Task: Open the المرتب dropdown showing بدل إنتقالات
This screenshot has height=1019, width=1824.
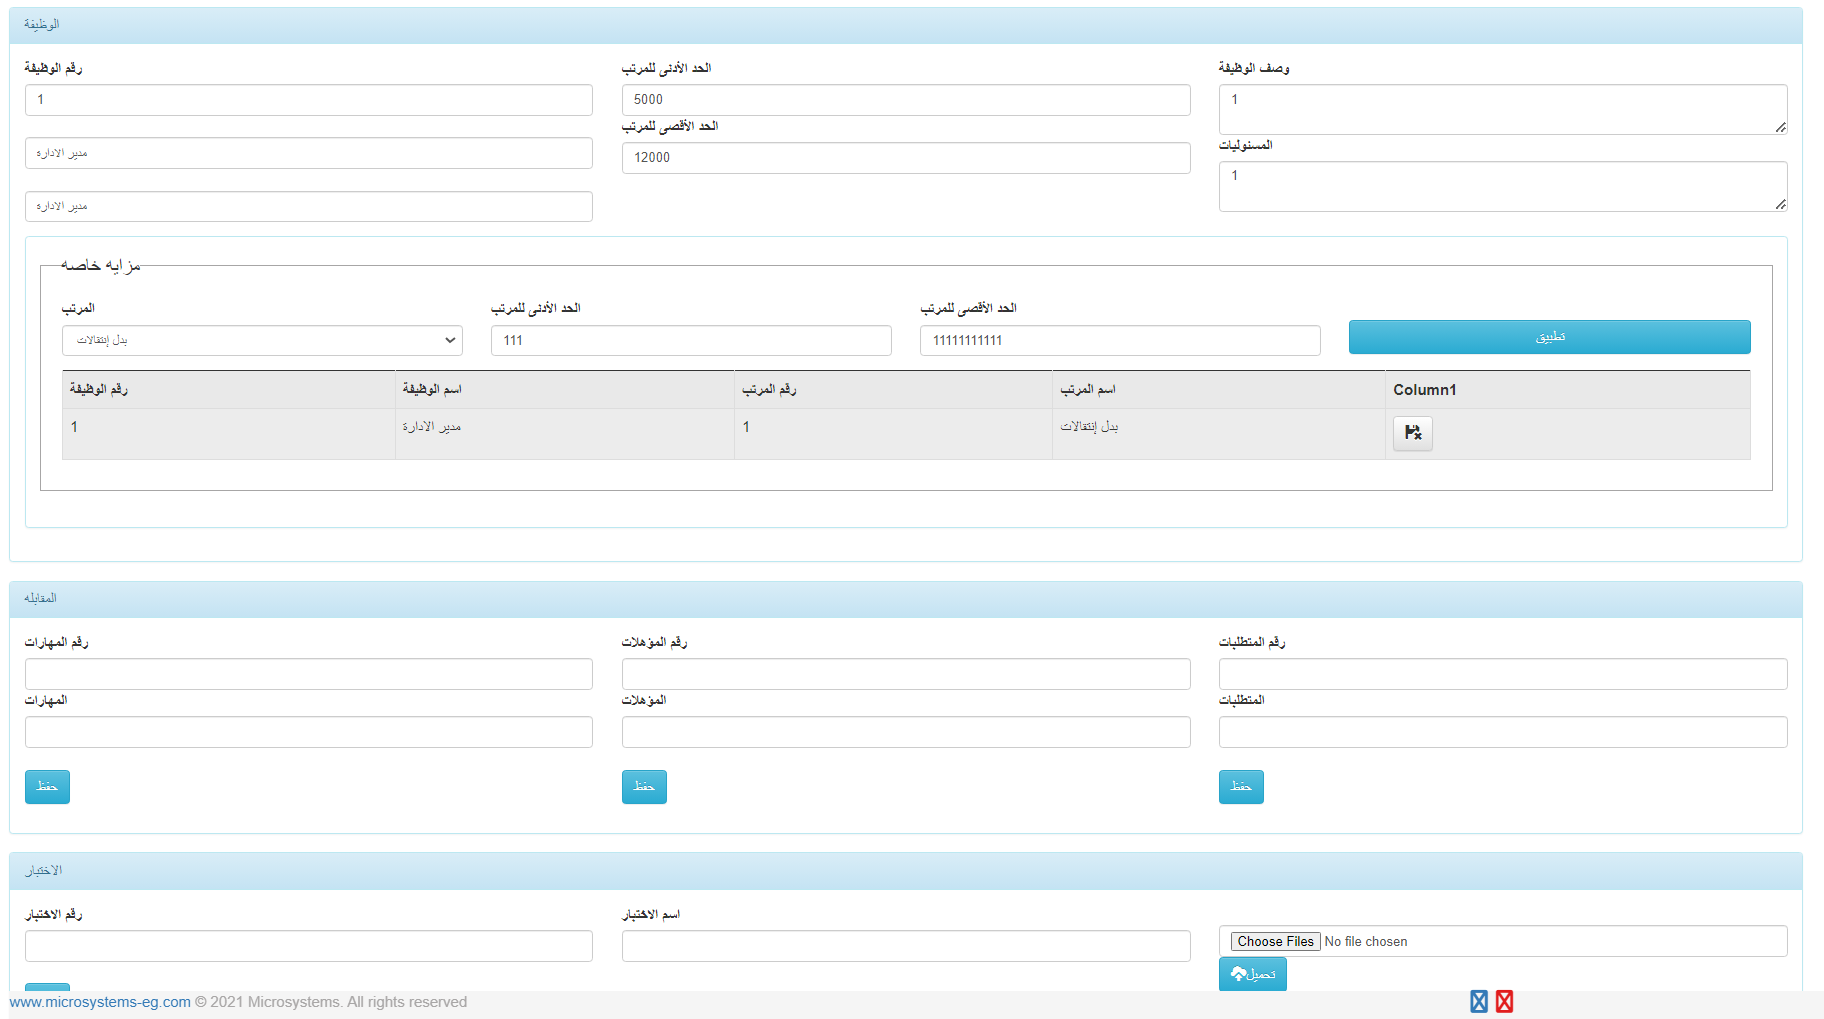Action: tap(262, 340)
